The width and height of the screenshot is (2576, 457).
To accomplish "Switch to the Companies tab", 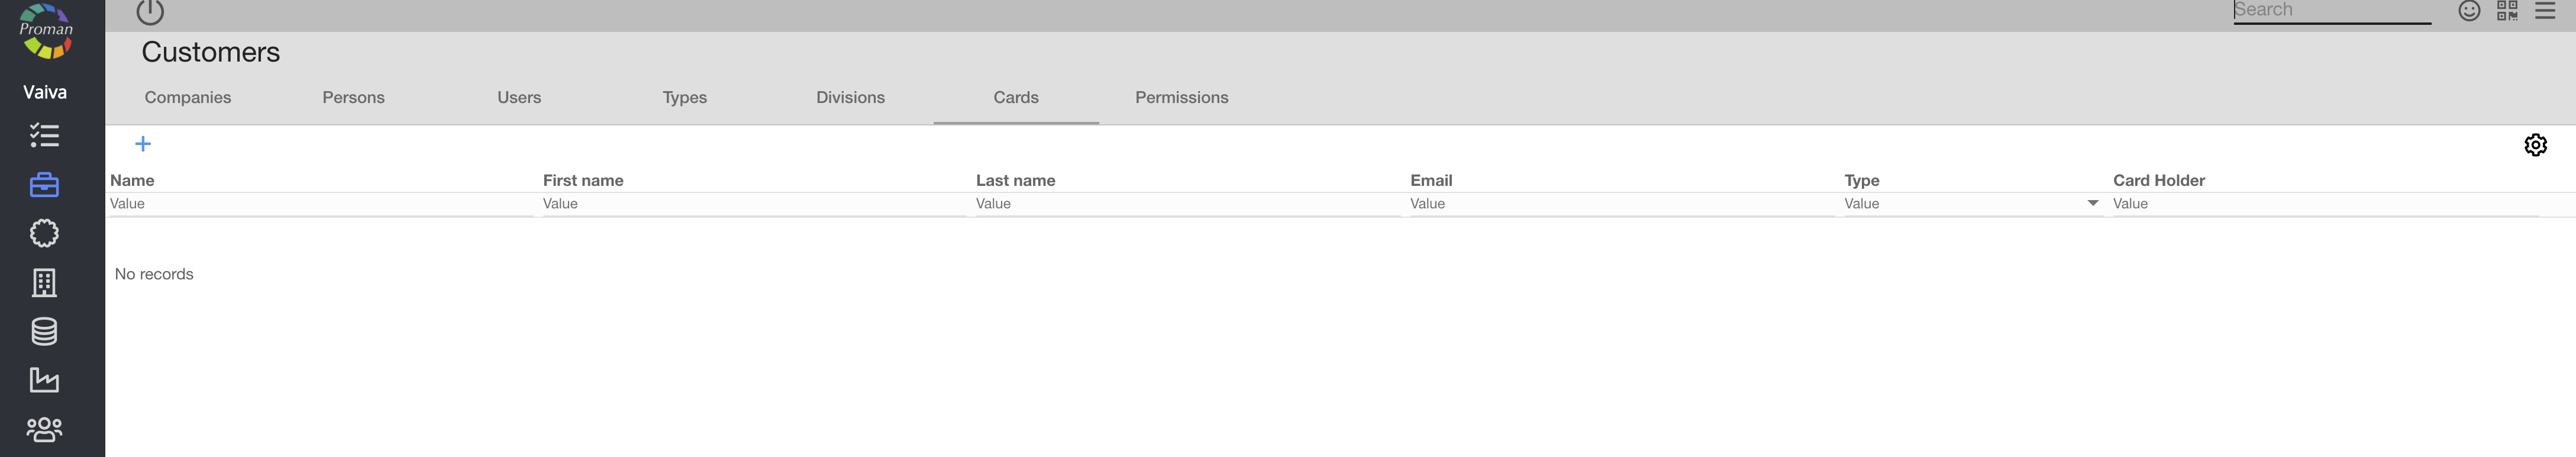I will click(188, 98).
